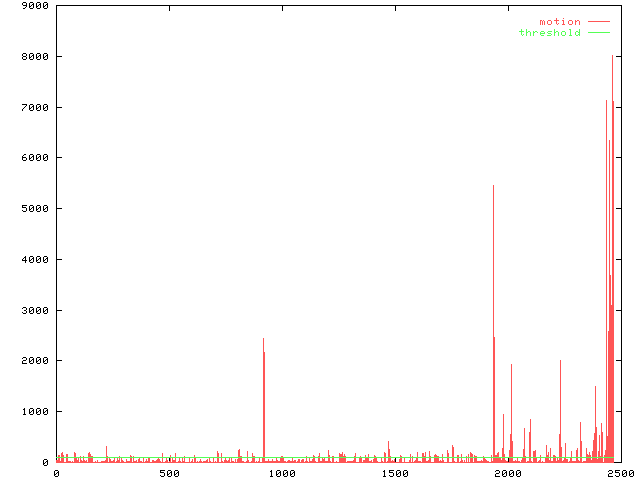Image resolution: width=640 pixels, height=480 pixels.
Task: Select the "motion" legend label
Action: [560, 21]
